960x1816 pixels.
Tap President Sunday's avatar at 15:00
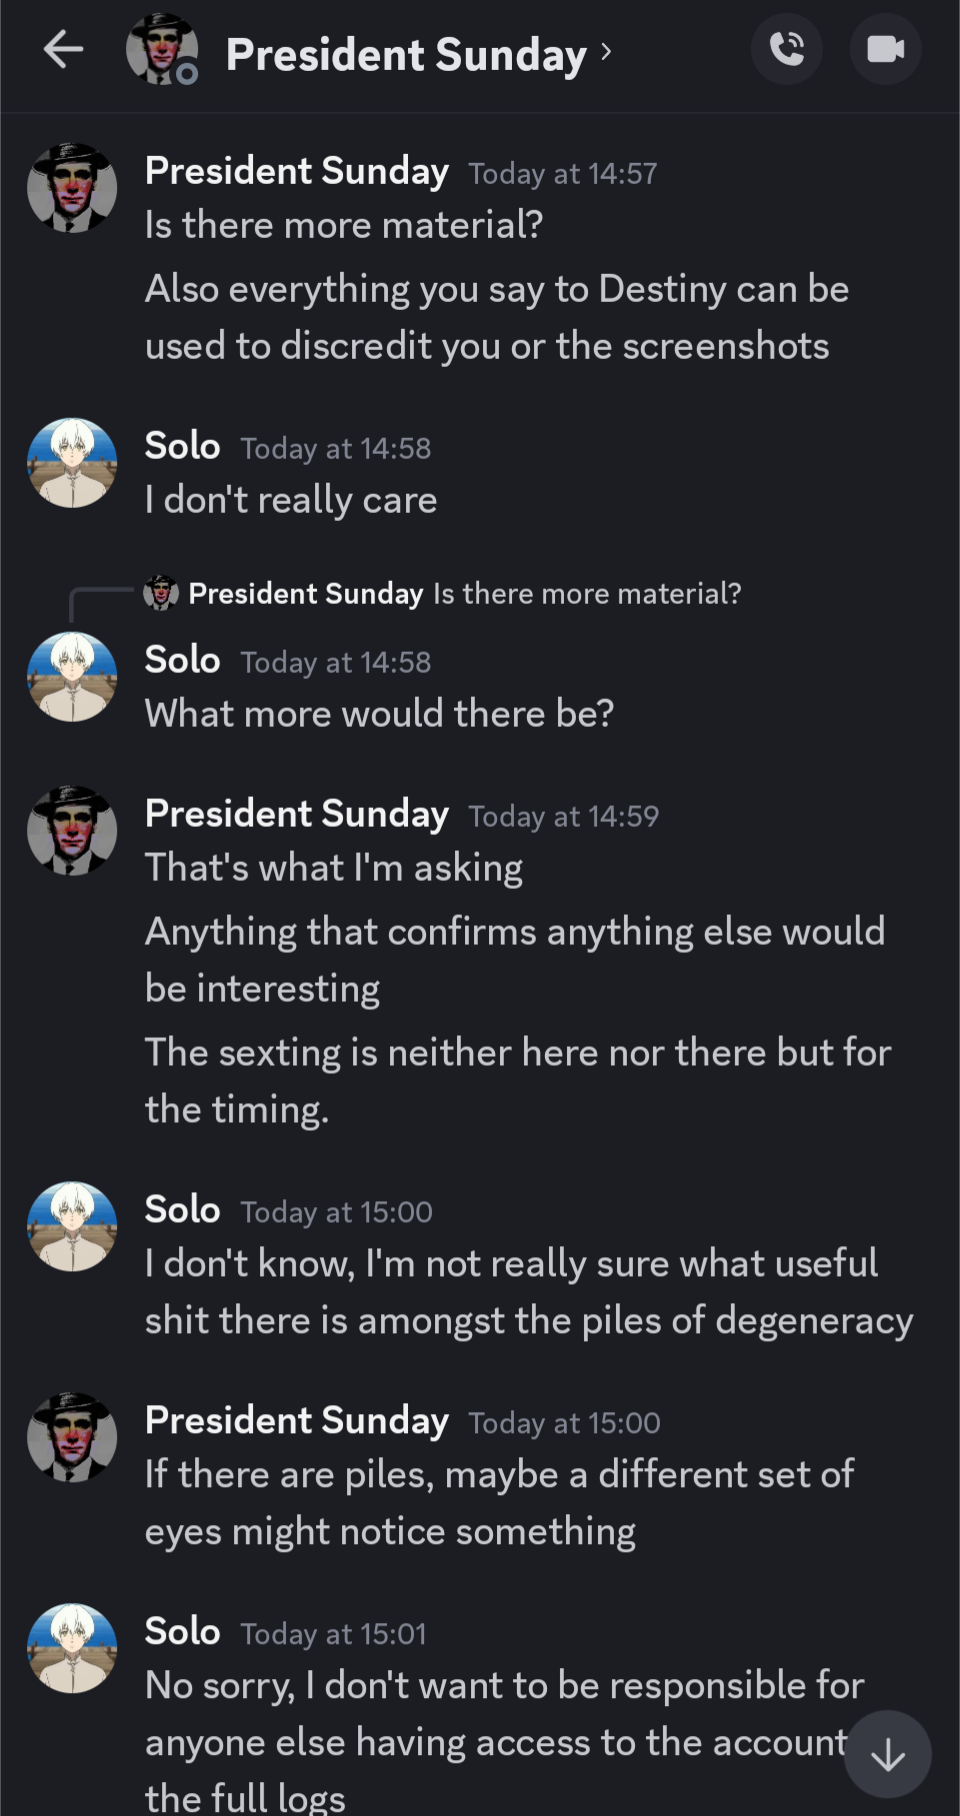point(72,1437)
